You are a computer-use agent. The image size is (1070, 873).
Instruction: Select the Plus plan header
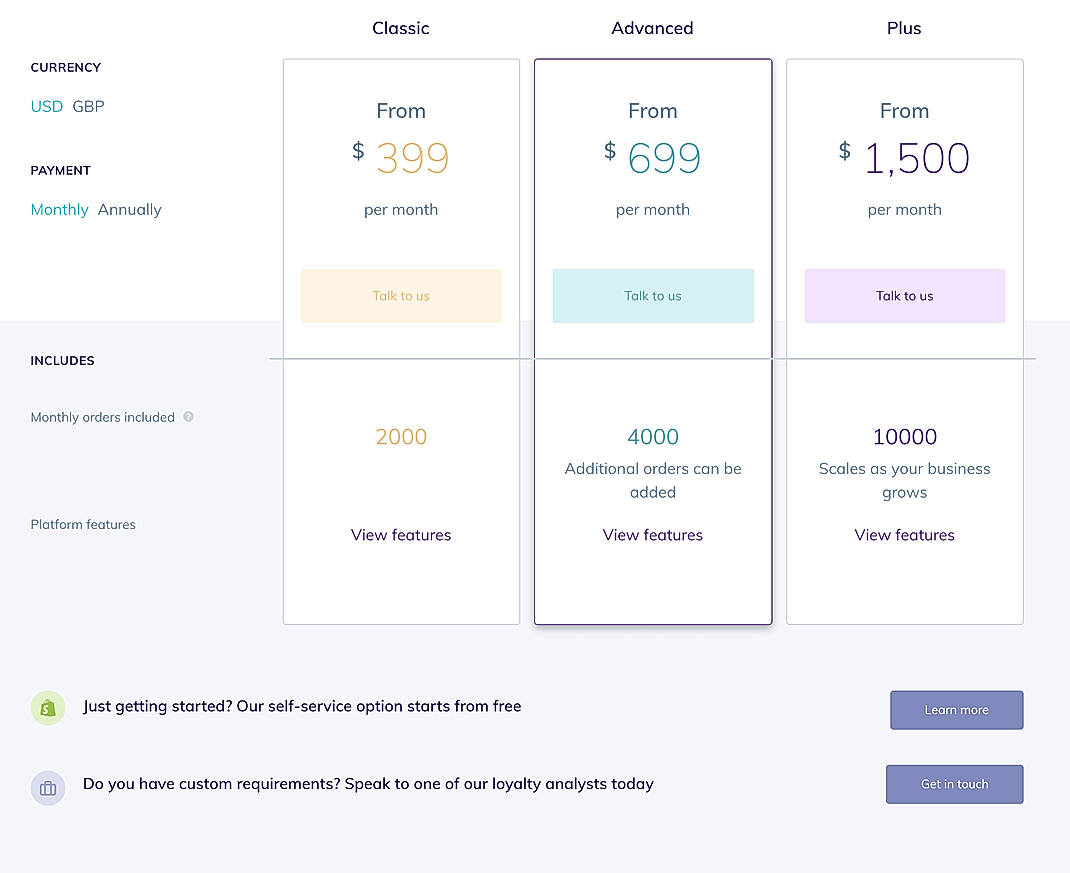point(903,28)
